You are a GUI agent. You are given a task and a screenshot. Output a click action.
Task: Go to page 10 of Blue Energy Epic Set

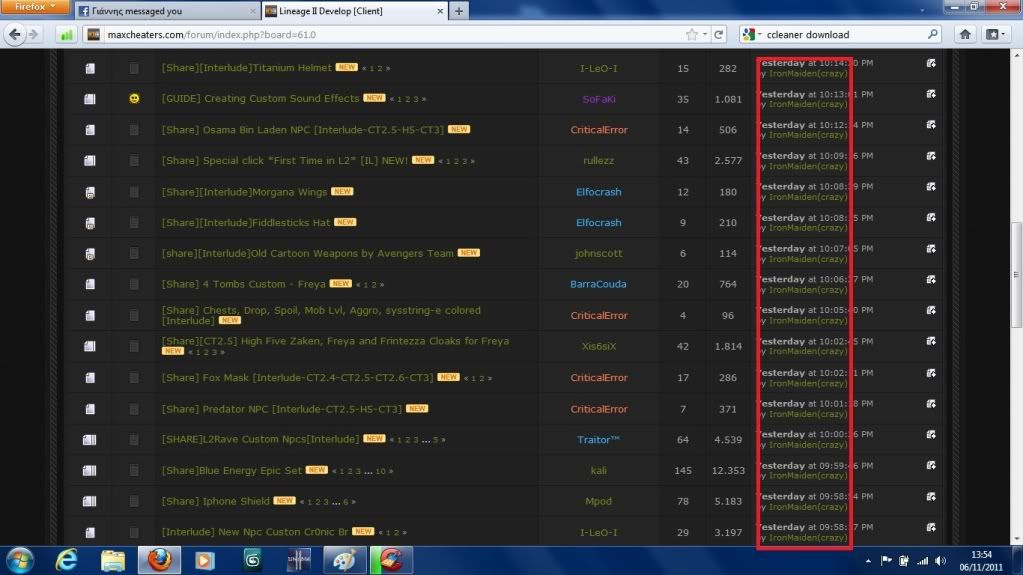(384, 471)
